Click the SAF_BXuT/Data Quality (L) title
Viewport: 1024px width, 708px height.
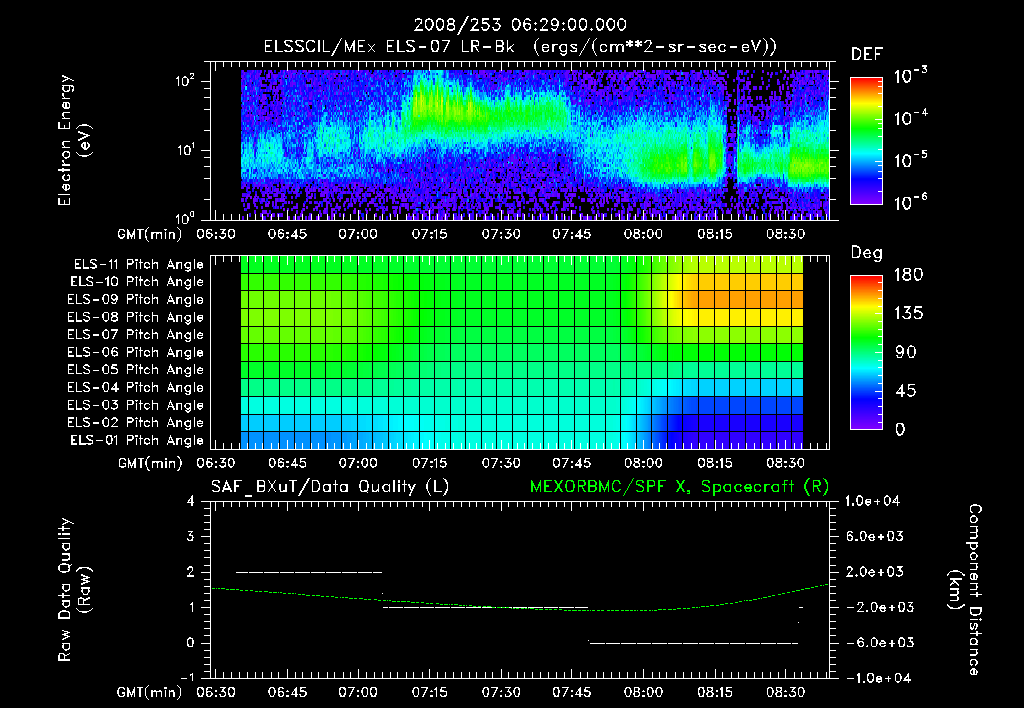330,487
